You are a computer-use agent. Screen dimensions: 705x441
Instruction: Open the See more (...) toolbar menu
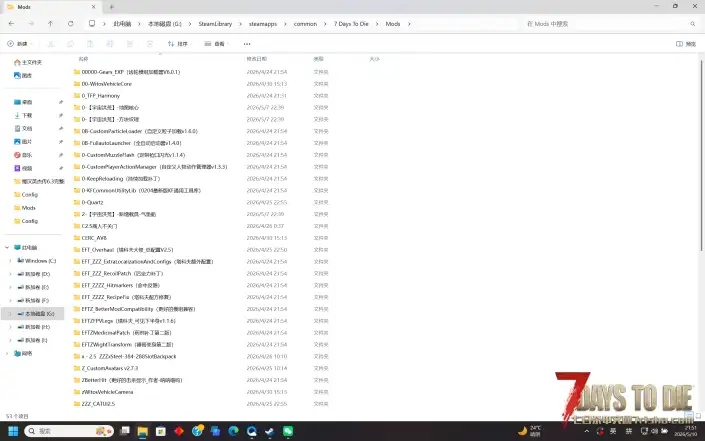click(x=247, y=44)
